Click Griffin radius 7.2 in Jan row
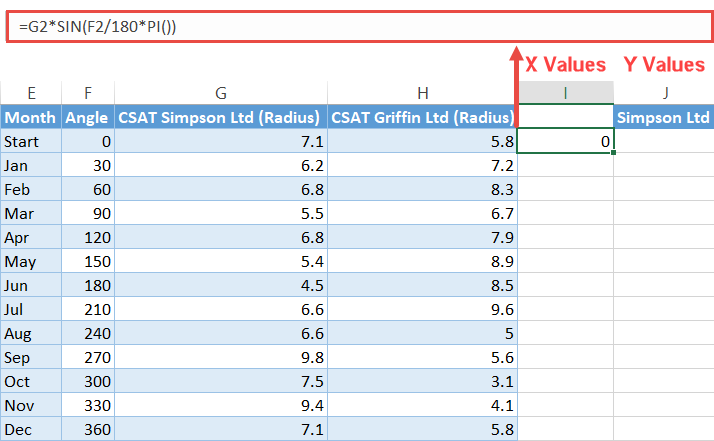Image resolution: width=714 pixels, height=441 pixels. (x=423, y=165)
